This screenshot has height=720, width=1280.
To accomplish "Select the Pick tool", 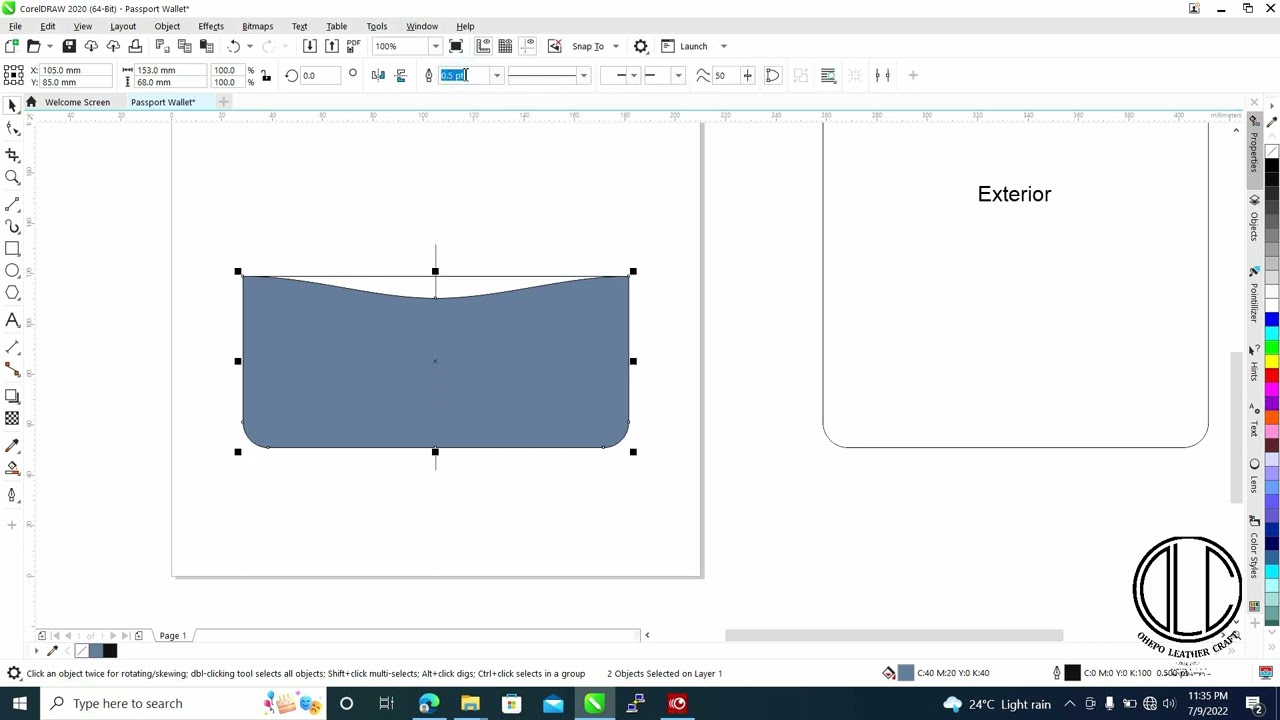I will click(x=12, y=106).
